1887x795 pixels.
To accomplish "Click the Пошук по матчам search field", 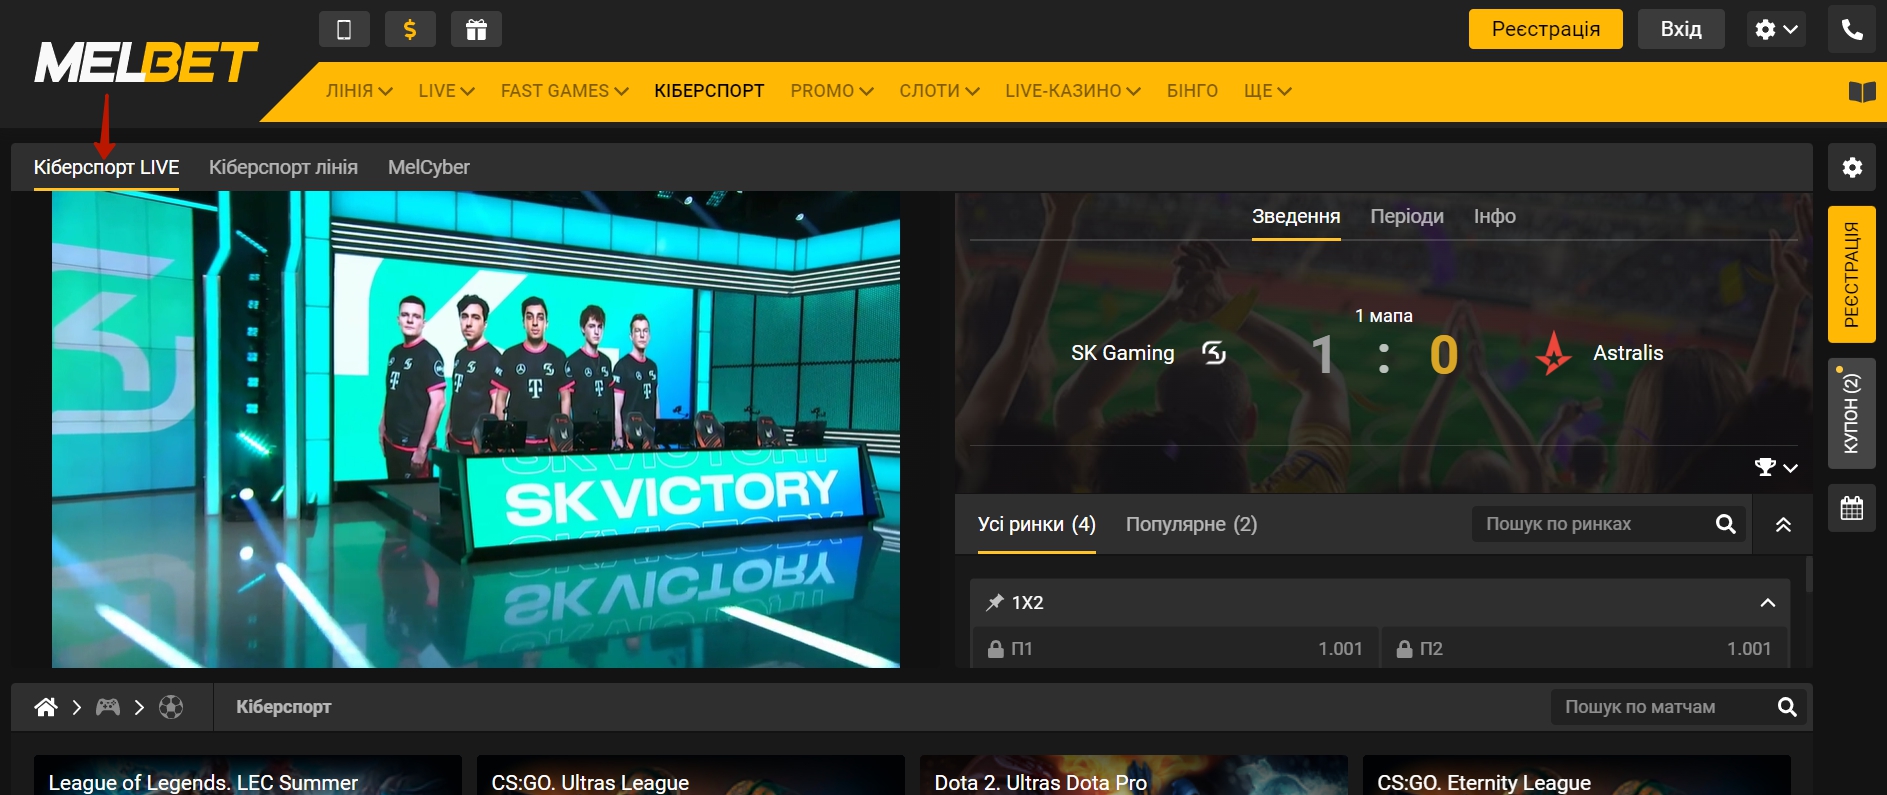I will click(1662, 707).
